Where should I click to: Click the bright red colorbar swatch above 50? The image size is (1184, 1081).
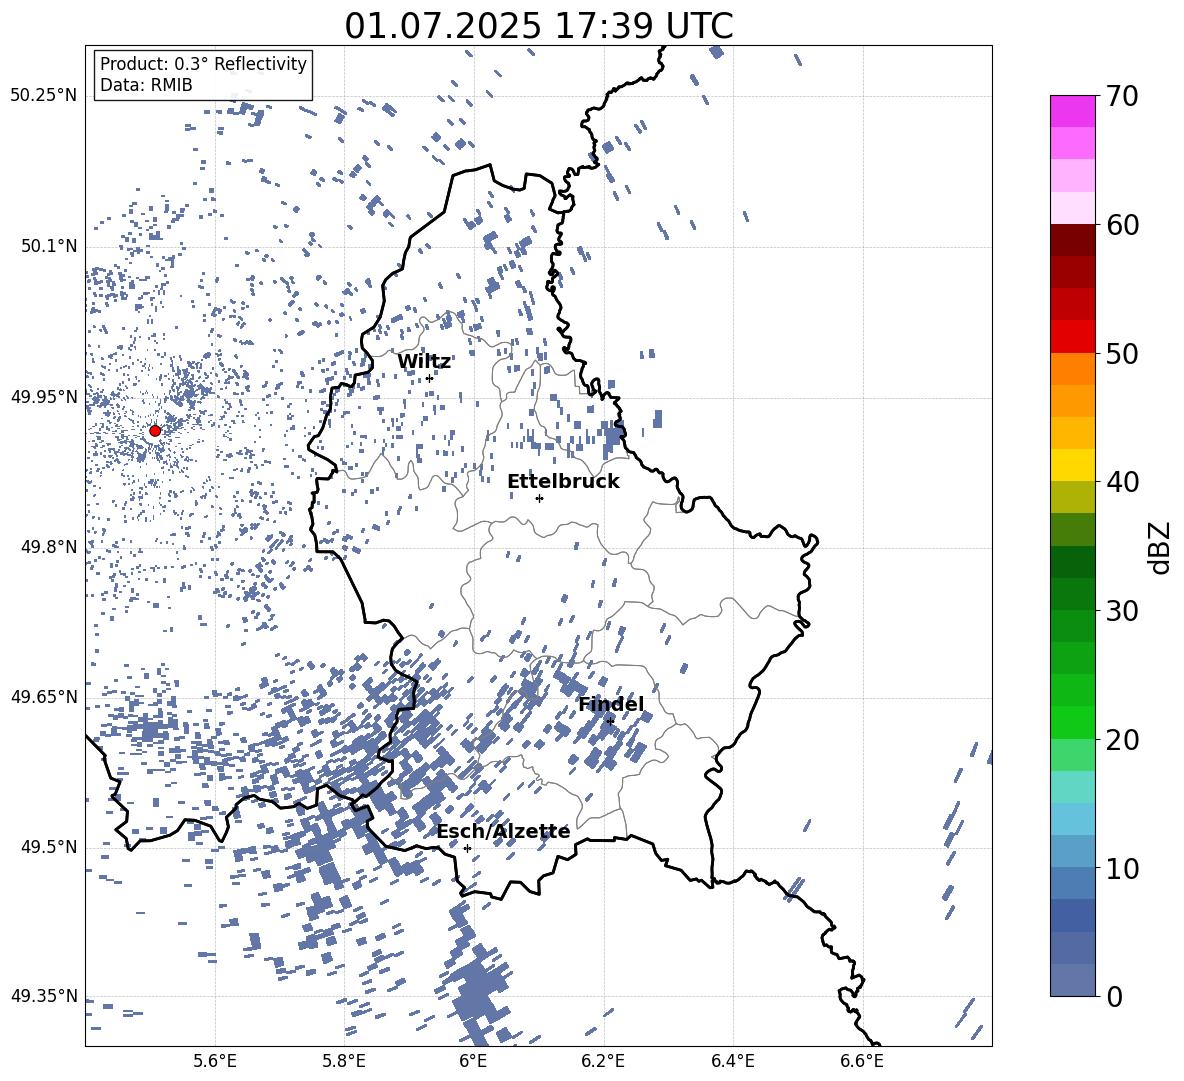point(1072,337)
